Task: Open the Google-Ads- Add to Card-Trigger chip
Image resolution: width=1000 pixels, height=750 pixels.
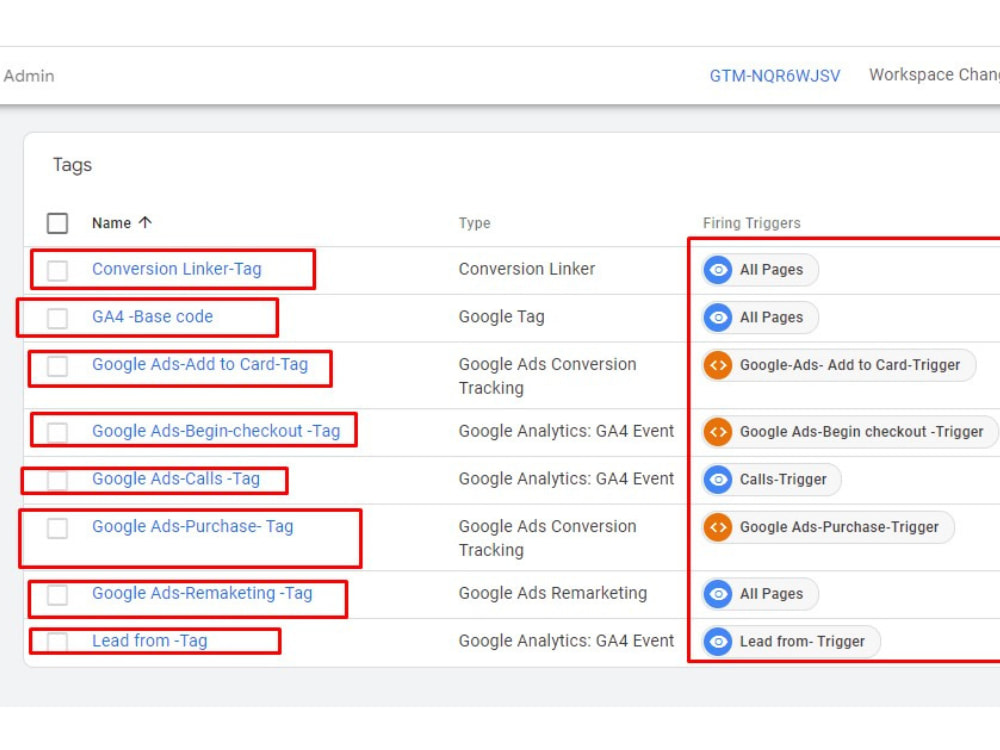Action: pos(839,365)
